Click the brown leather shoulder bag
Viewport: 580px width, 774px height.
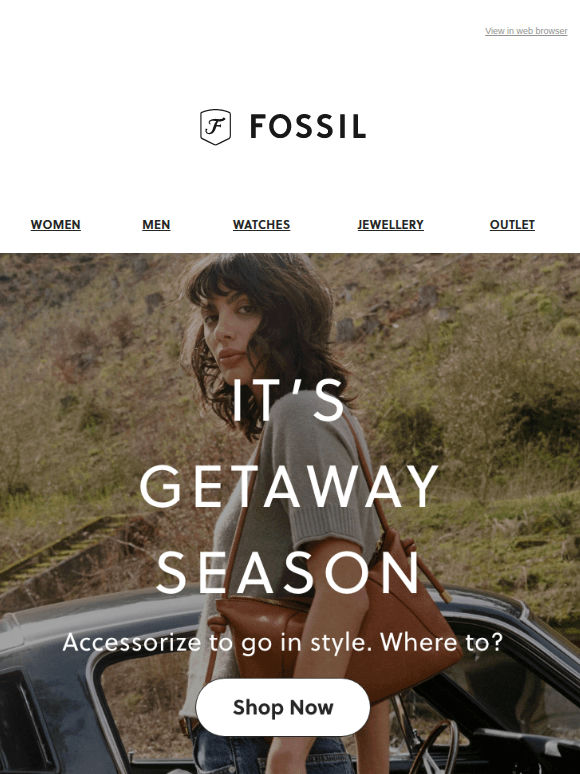click(336, 627)
